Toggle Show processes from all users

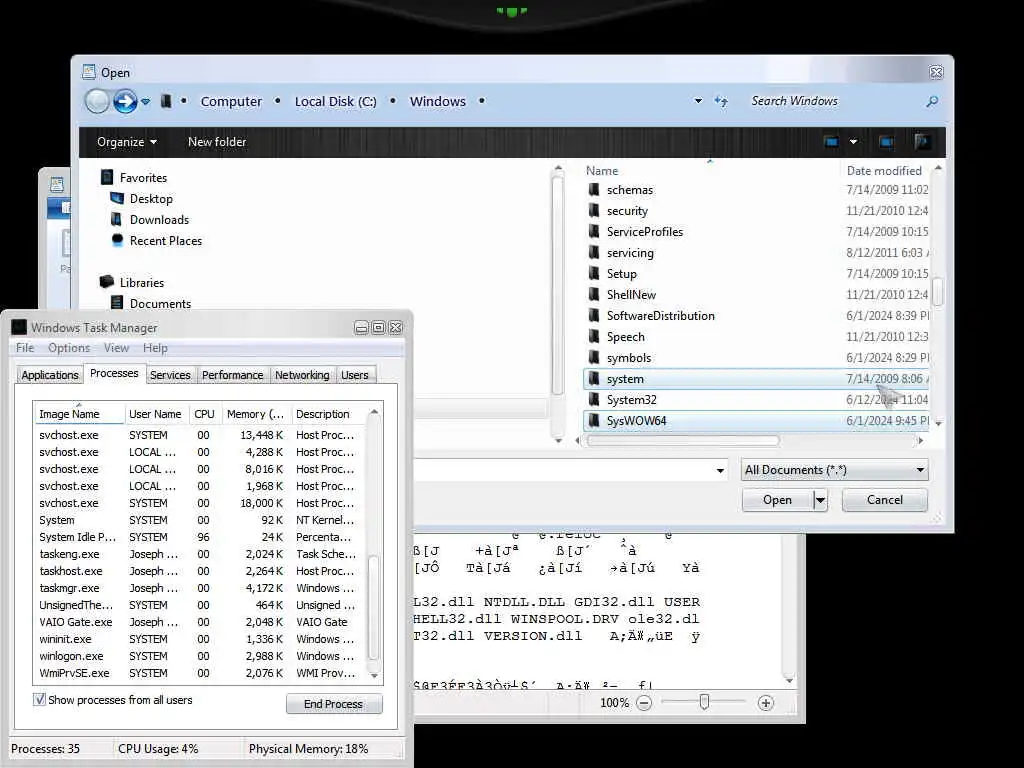coord(39,699)
